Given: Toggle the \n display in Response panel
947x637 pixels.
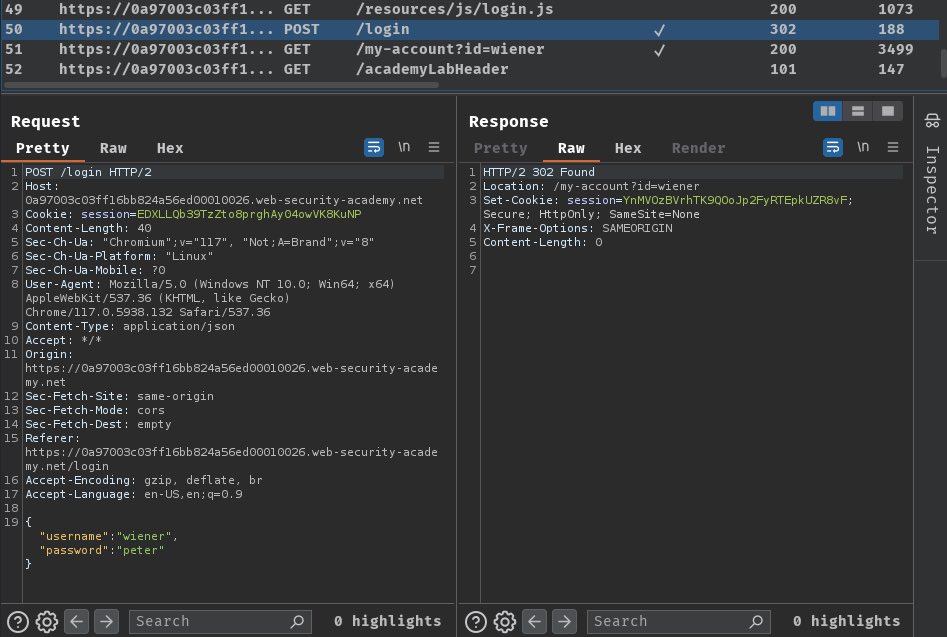Looking at the screenshot, I should pyautogui.click(x=863, y=147).
